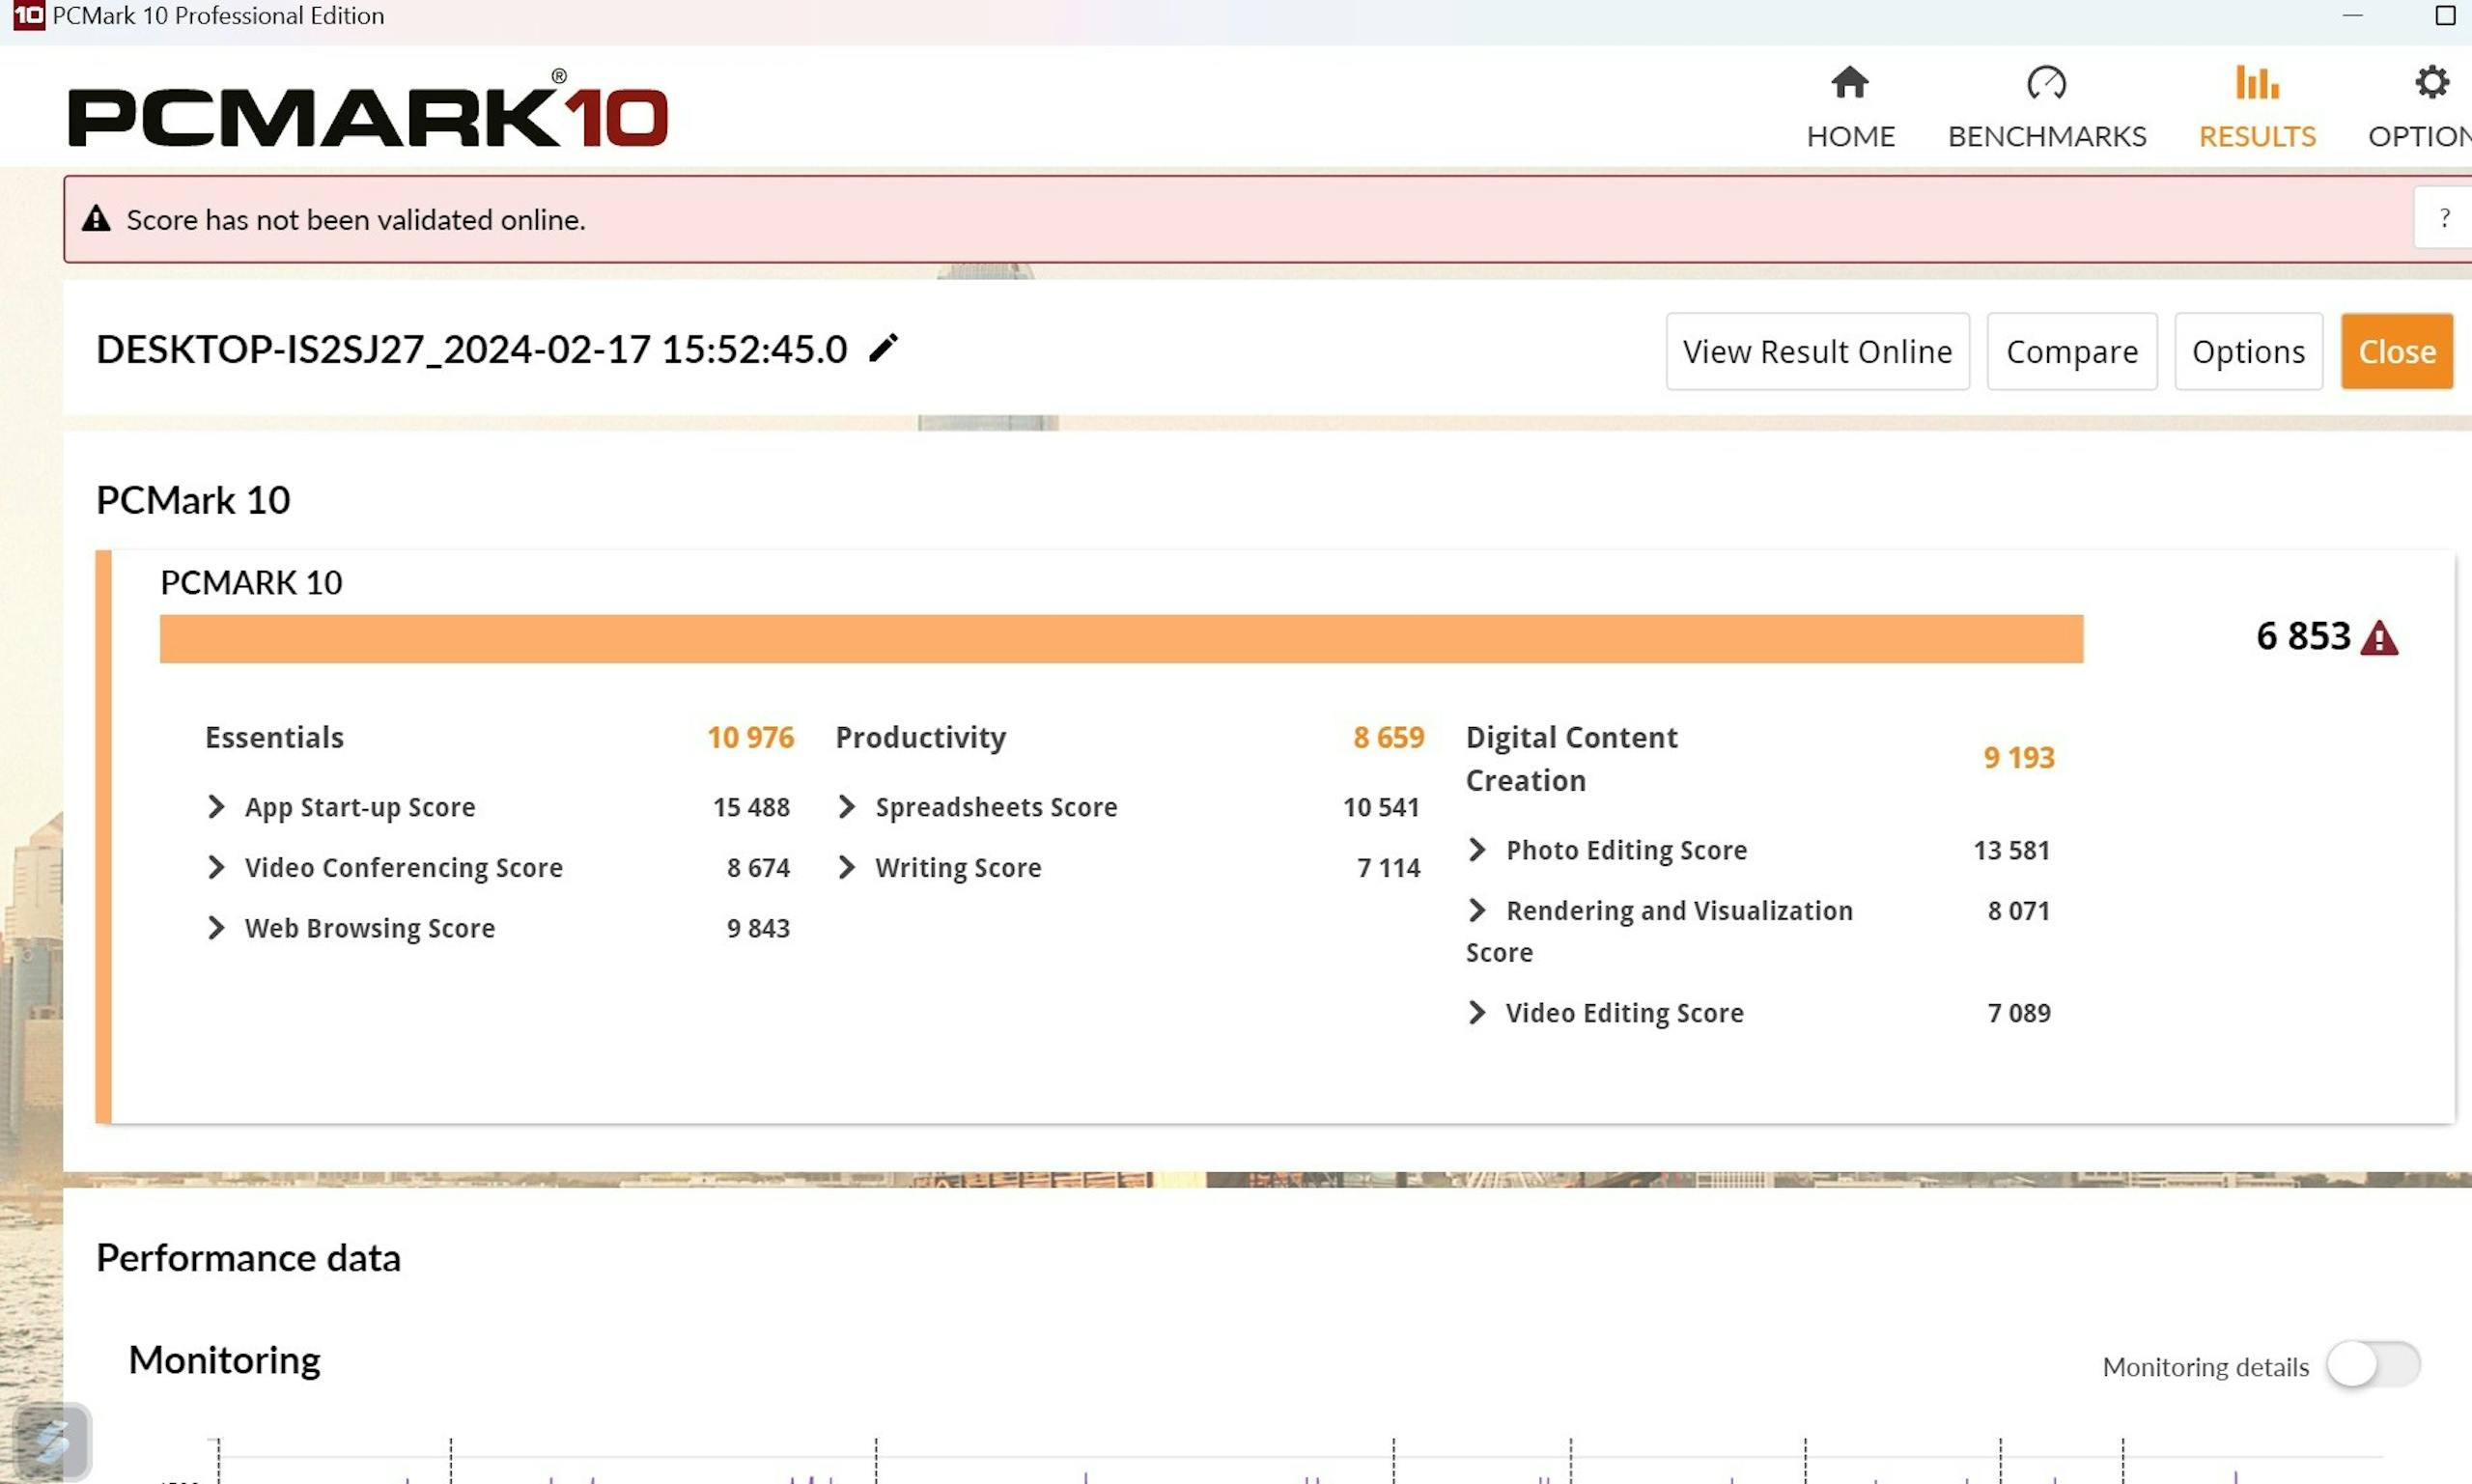Click the Options button beside Compare
2472x1484 pixels.
(x=2248, y=351)
